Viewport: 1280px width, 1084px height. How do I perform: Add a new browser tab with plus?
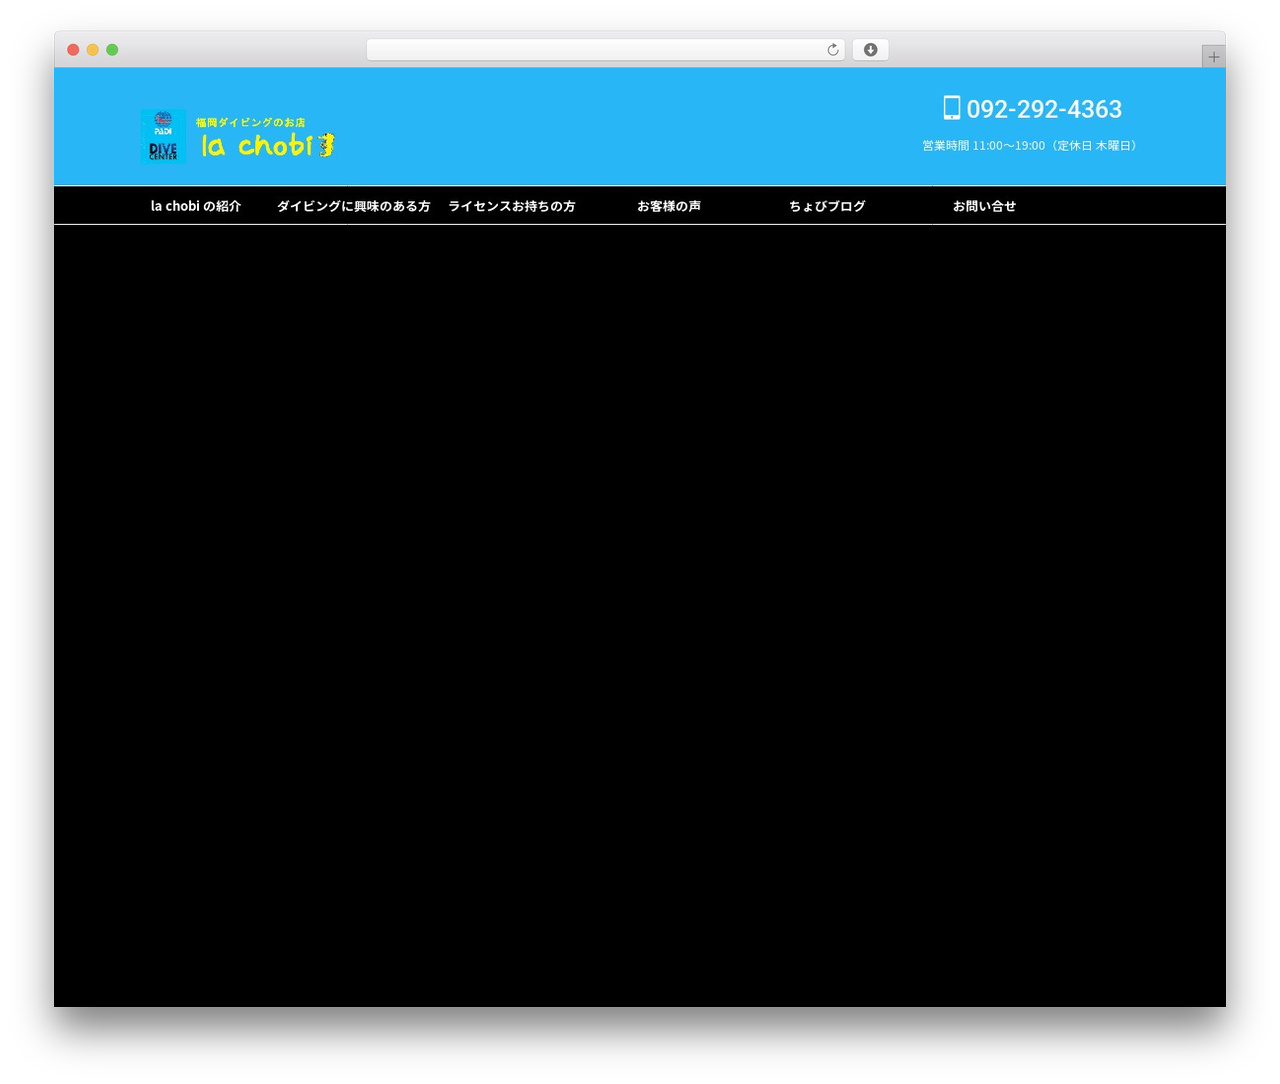1213,57
